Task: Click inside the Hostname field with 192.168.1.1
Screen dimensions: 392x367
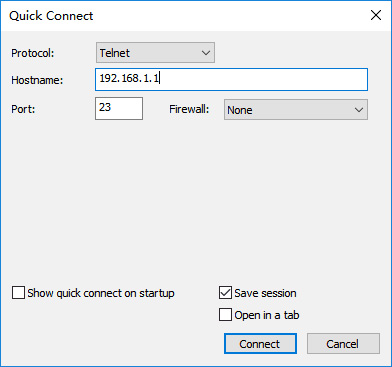Action: (x=231, y=79)
